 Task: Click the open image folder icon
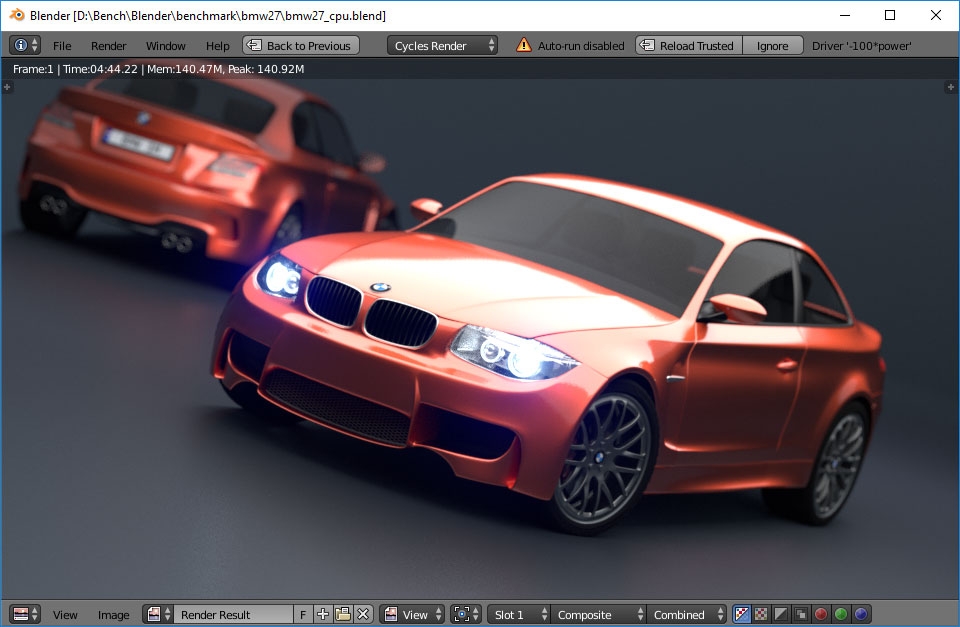click(x=343, y=614)
